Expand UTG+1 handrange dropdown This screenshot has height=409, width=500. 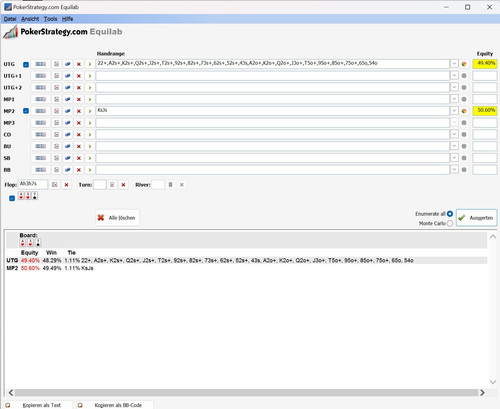[x=454, y=76]
